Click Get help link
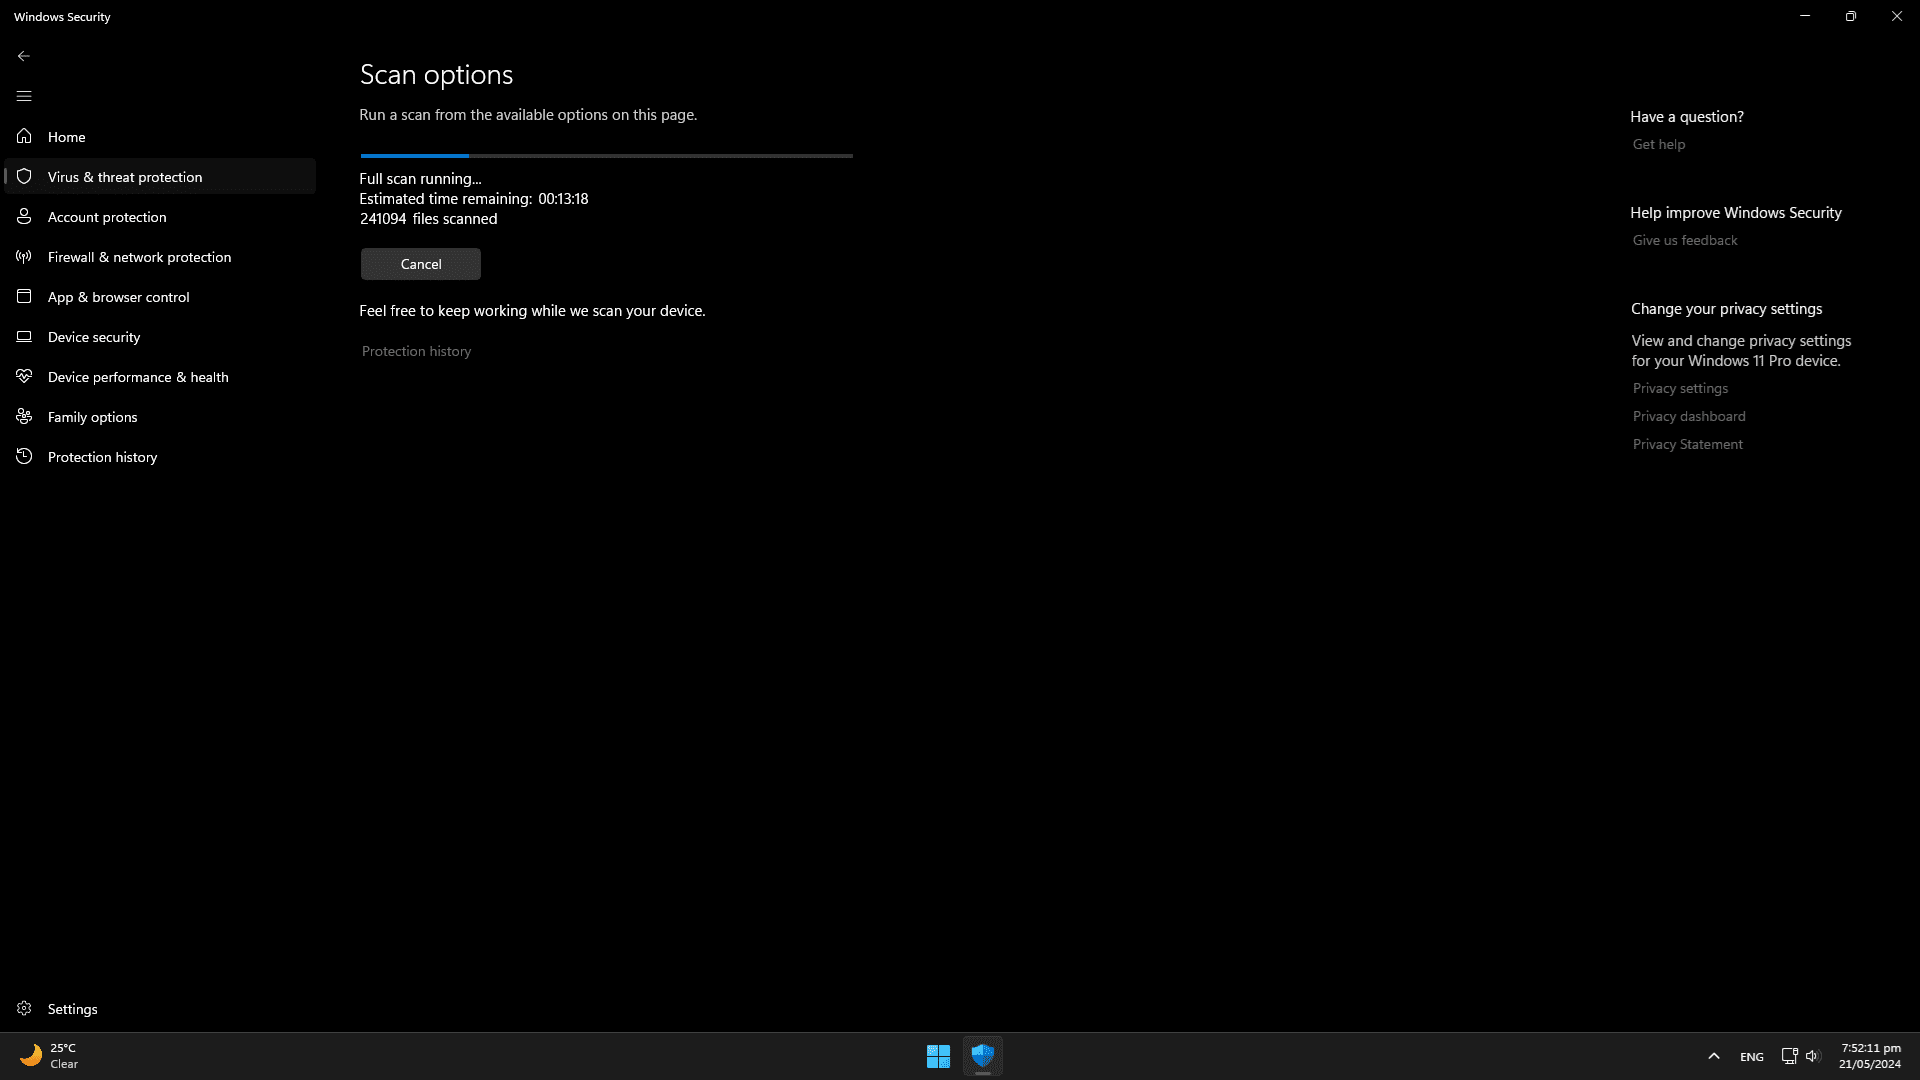1920x1080 pixels. click(x=1658, y=144)
